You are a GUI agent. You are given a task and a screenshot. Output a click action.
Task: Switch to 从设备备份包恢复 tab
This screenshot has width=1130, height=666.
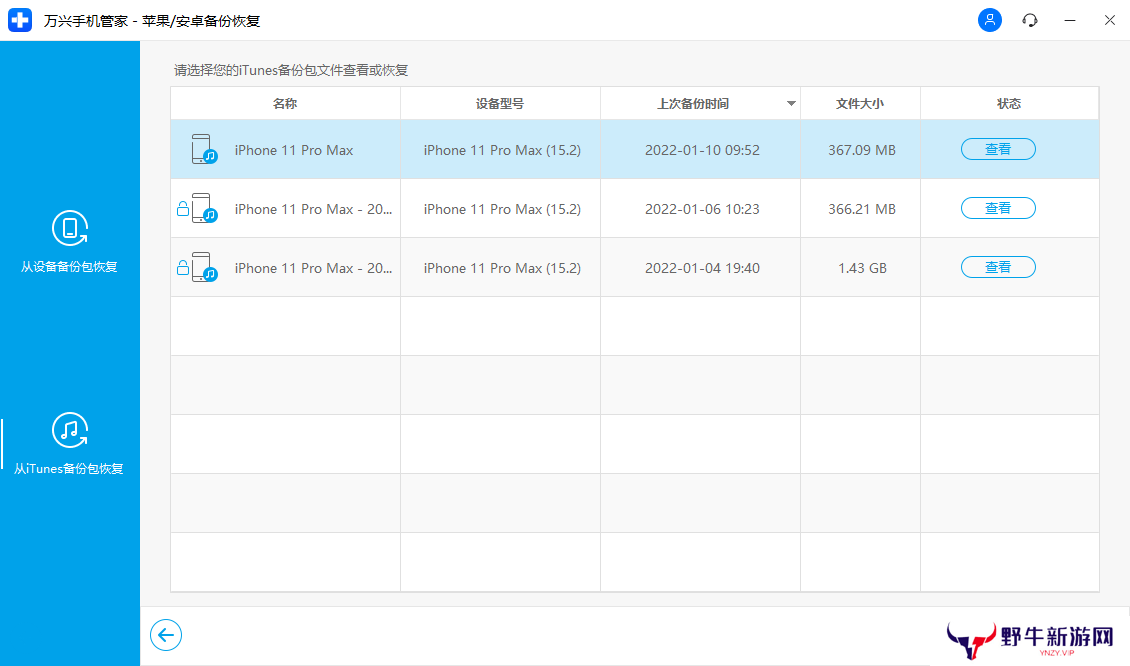click(69, 267)
